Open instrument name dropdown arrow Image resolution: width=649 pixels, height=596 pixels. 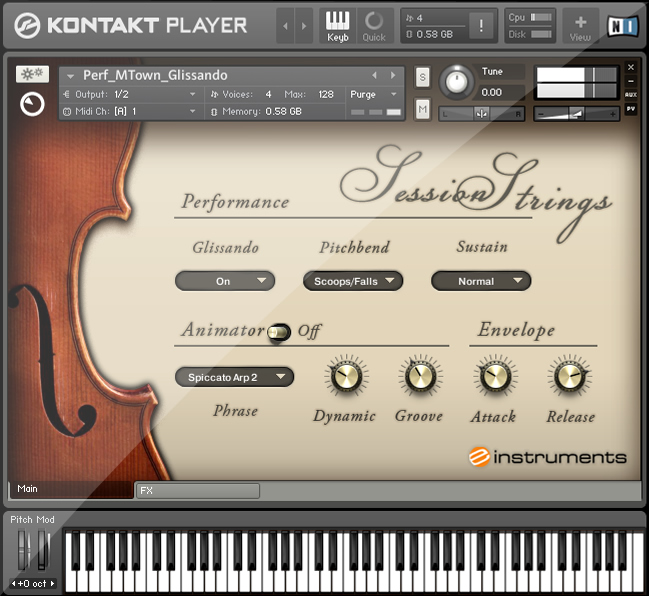tap(70, 76)
